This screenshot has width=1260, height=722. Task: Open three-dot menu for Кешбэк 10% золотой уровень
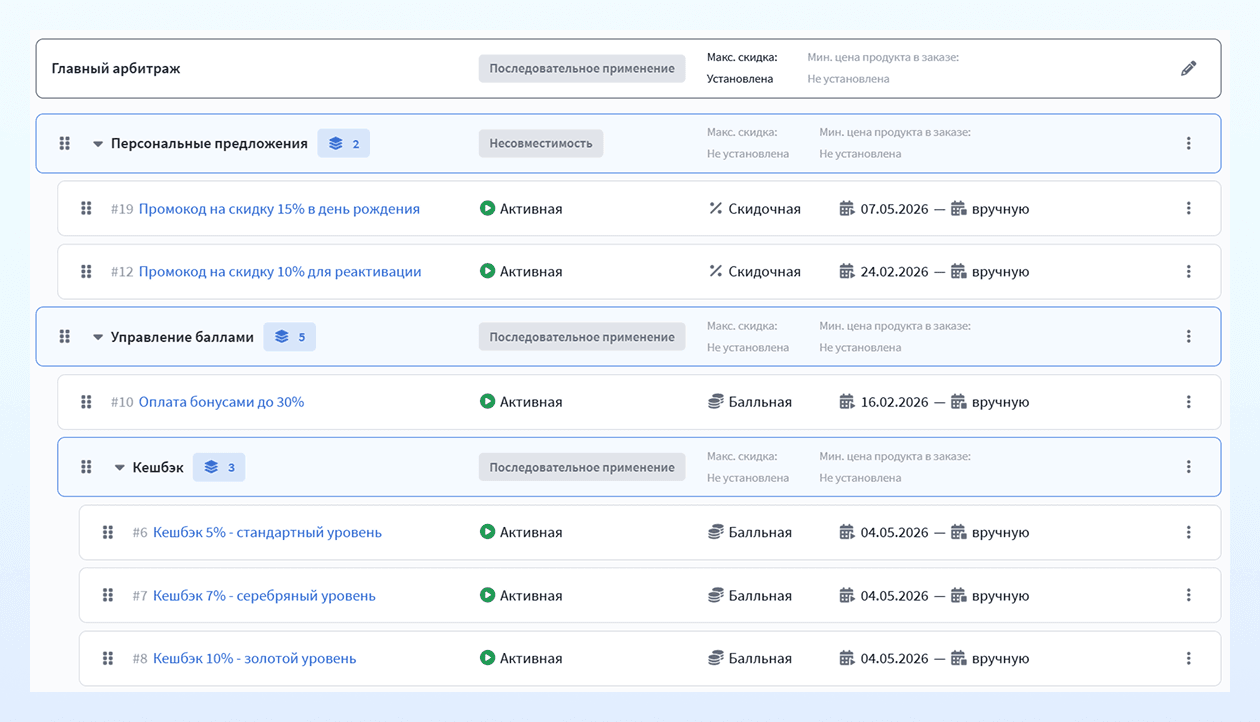pos(1188,658)
